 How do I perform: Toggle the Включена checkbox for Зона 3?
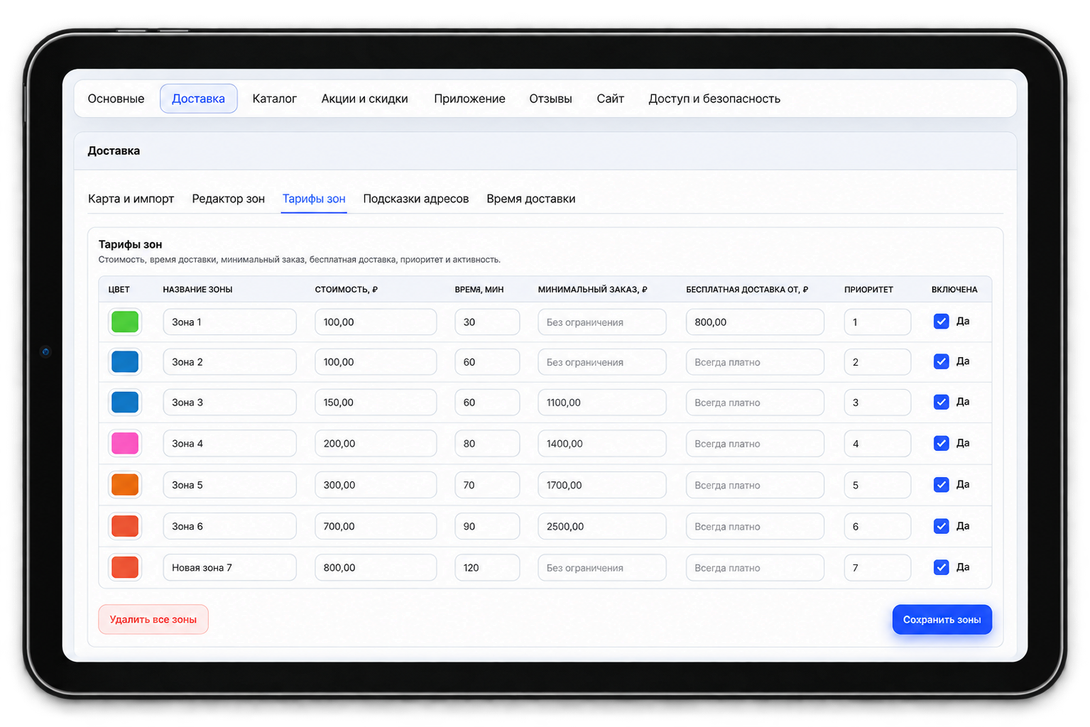pos(941,402)
